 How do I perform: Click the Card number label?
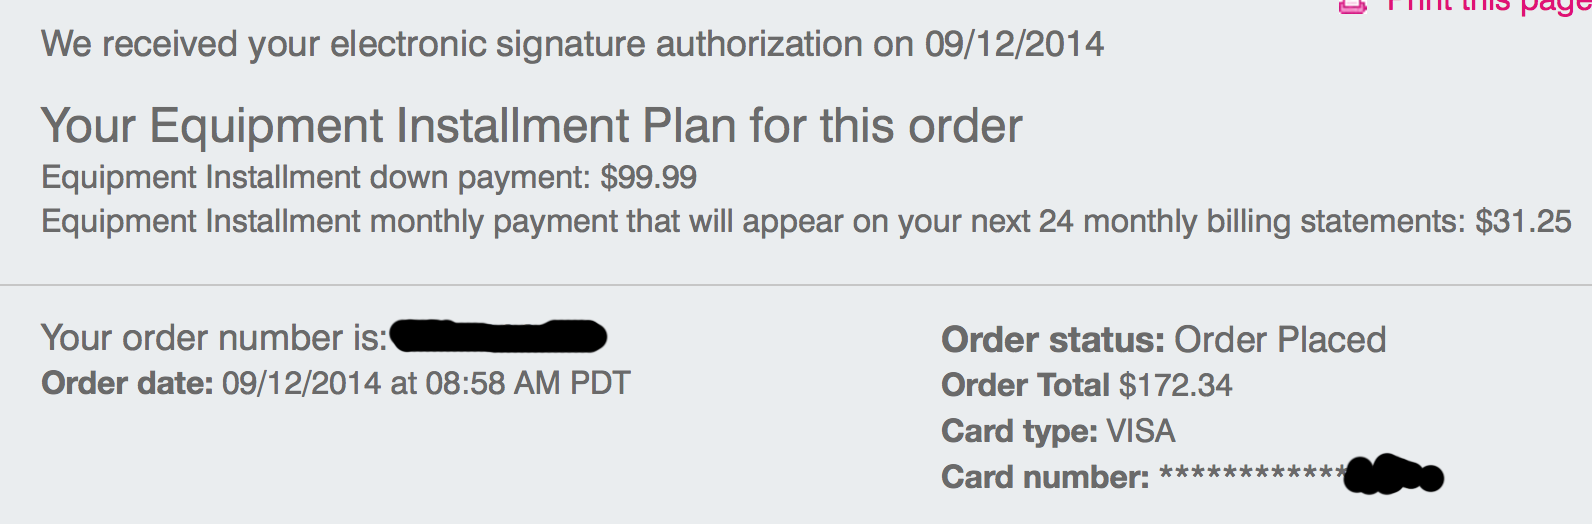[1045, 477]
